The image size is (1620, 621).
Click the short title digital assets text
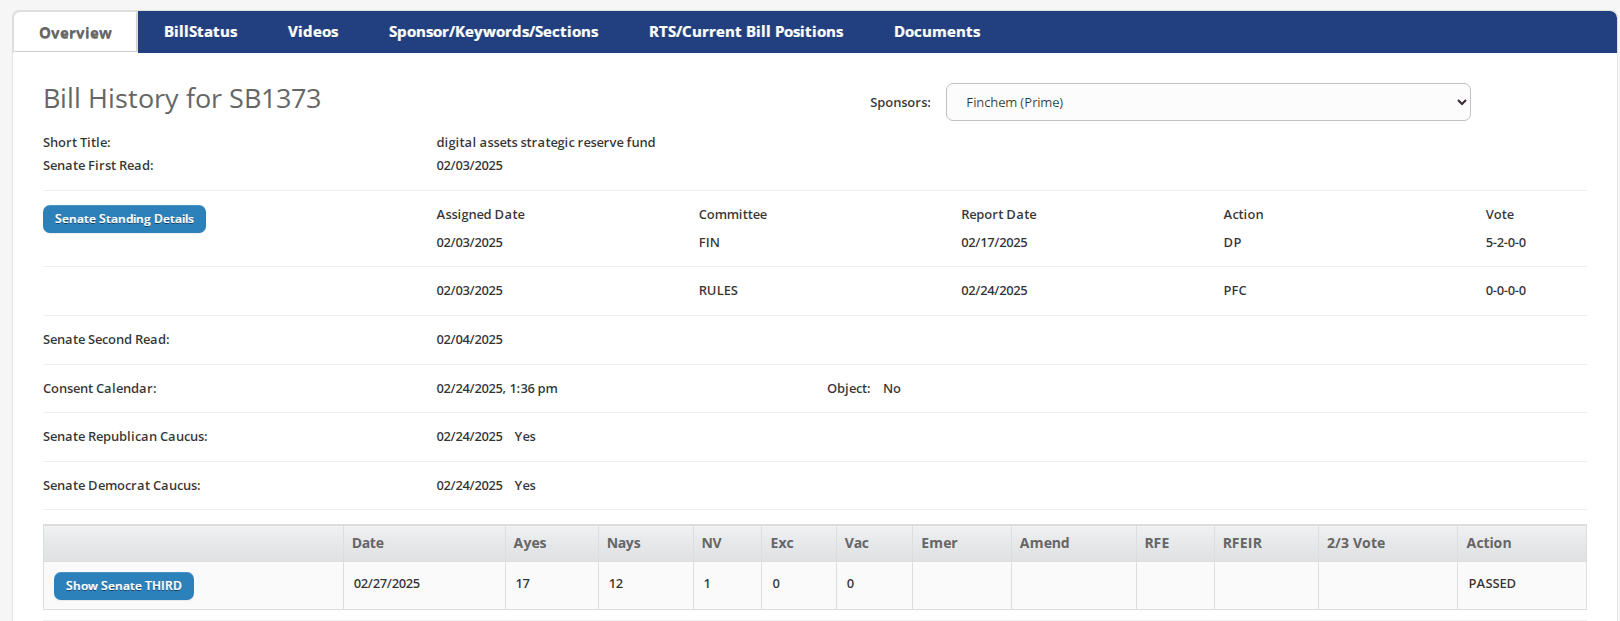(545, 143)
